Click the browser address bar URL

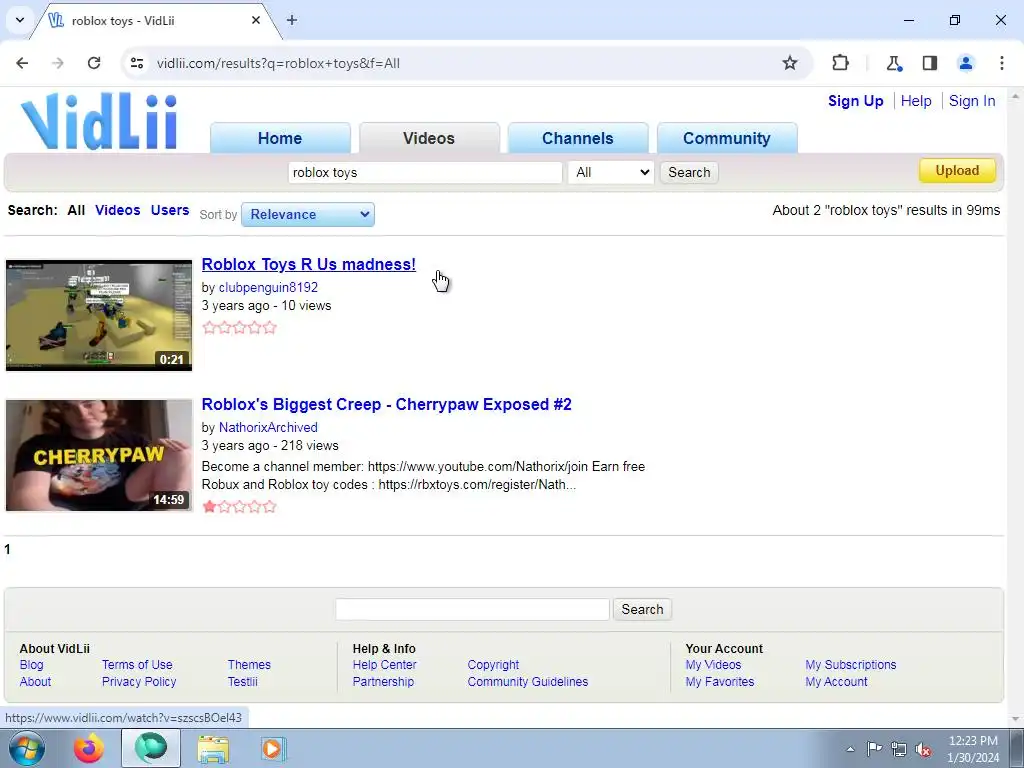click(x=278, y=63)
